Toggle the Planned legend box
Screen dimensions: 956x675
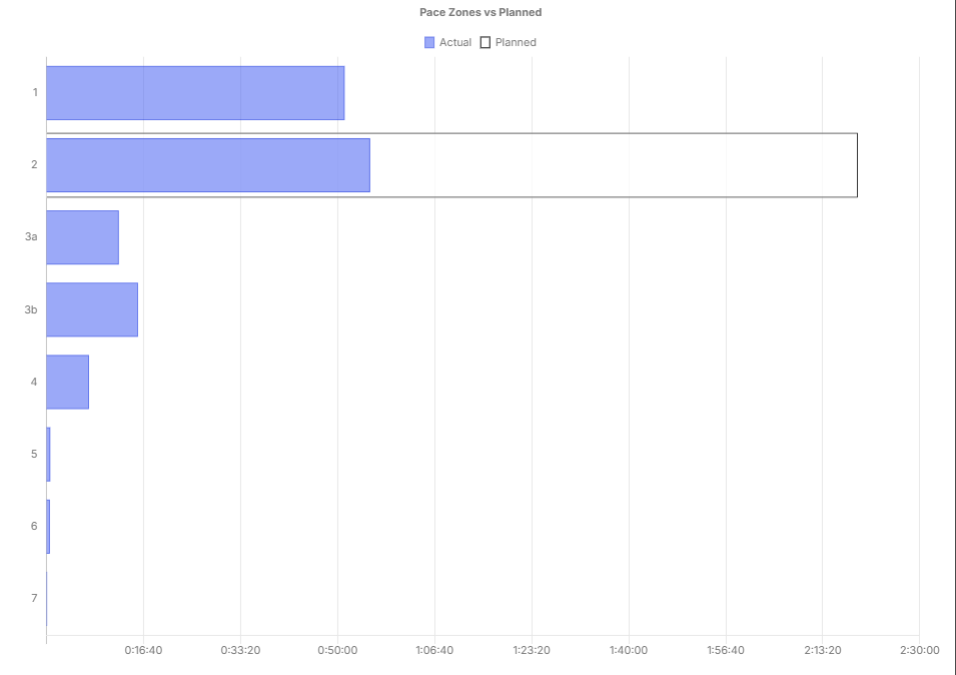tap(485, 42)
